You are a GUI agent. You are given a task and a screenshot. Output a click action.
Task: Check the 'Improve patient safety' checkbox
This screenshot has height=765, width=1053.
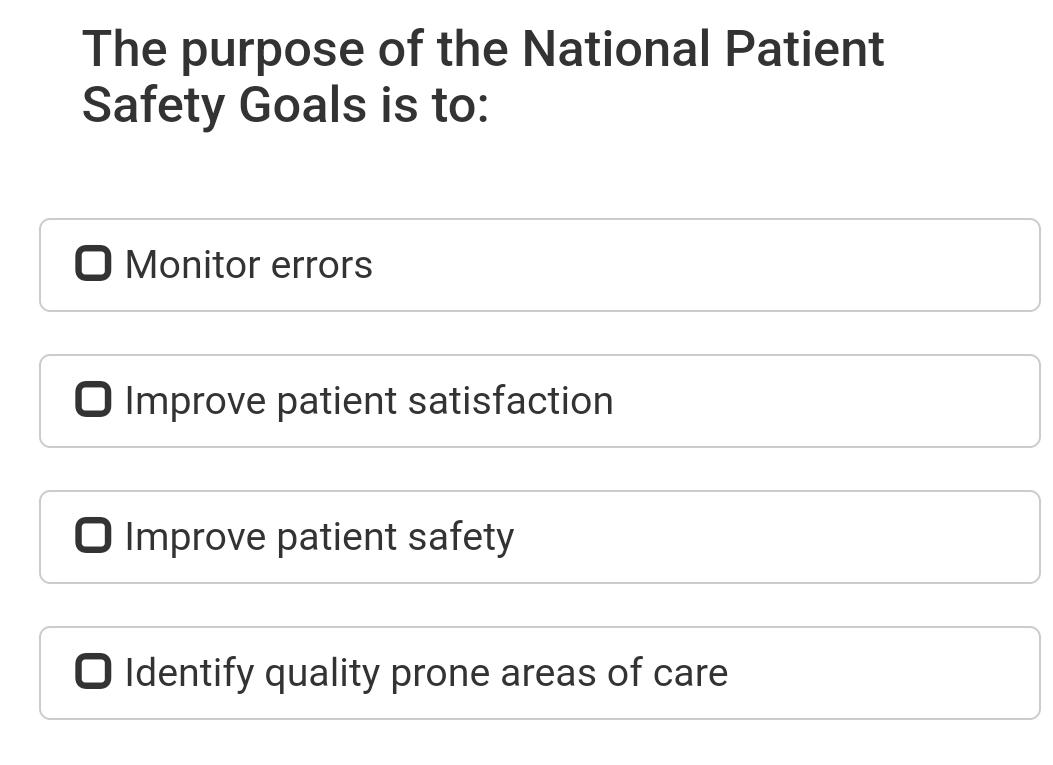pos(93,536)
